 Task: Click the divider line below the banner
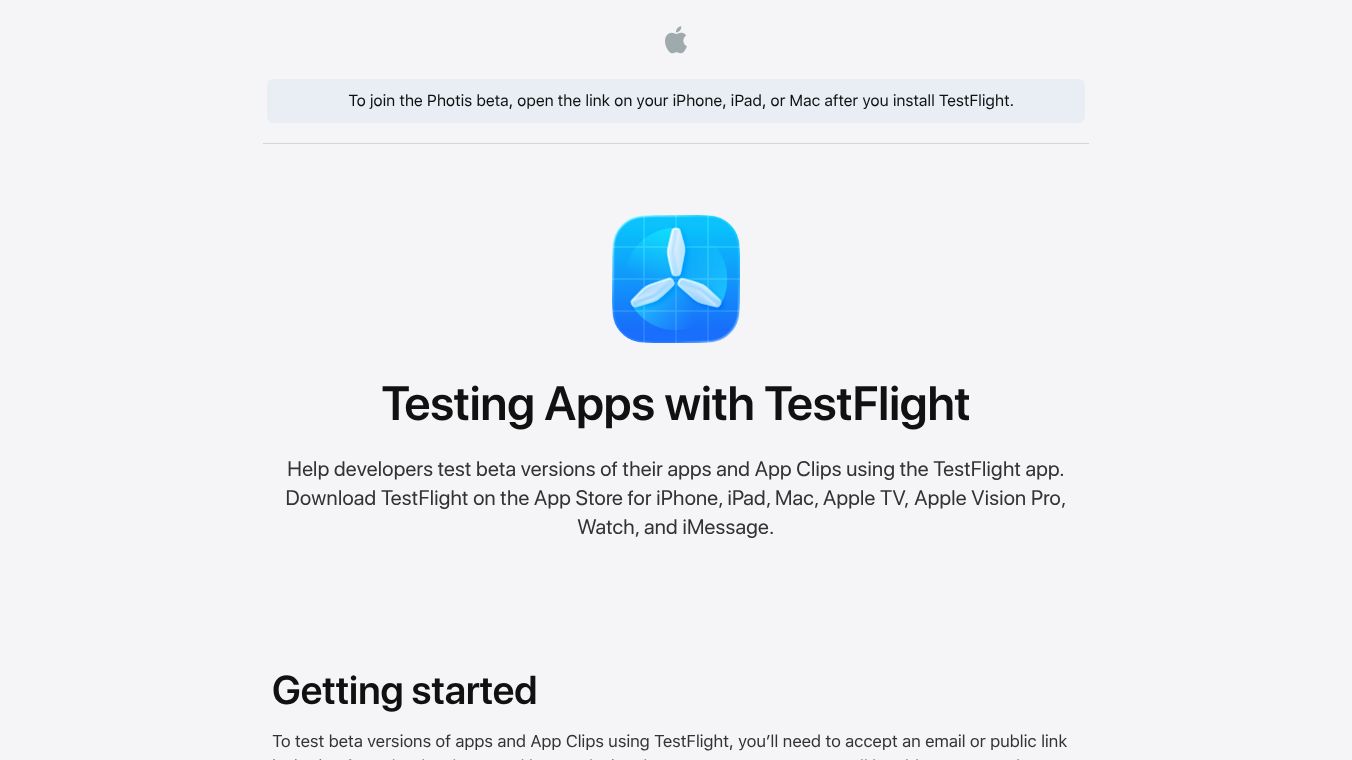(x=676, y=144)
